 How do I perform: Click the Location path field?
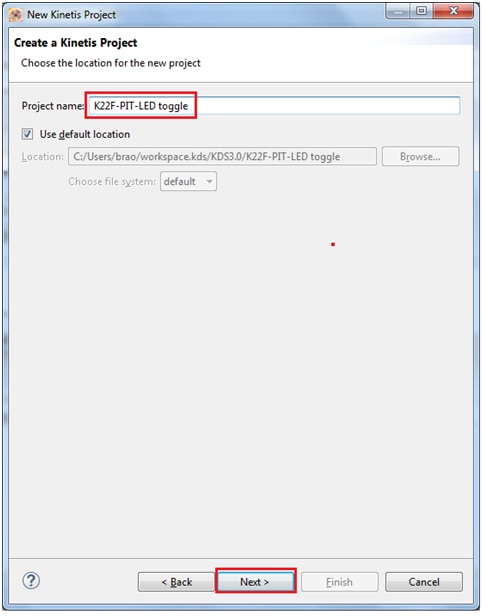coord(222,157)
